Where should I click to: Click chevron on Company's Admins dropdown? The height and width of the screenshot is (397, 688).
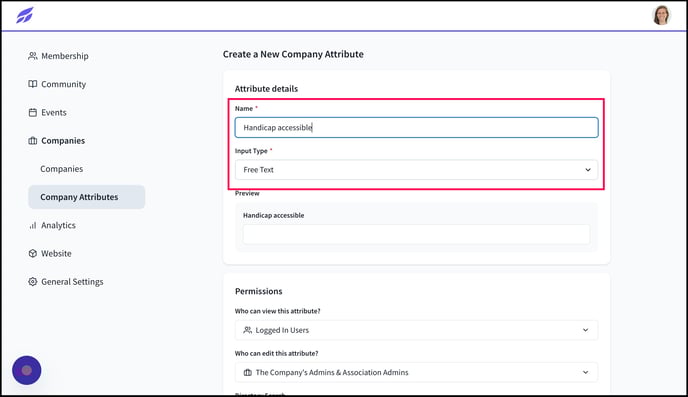(585, 372)
